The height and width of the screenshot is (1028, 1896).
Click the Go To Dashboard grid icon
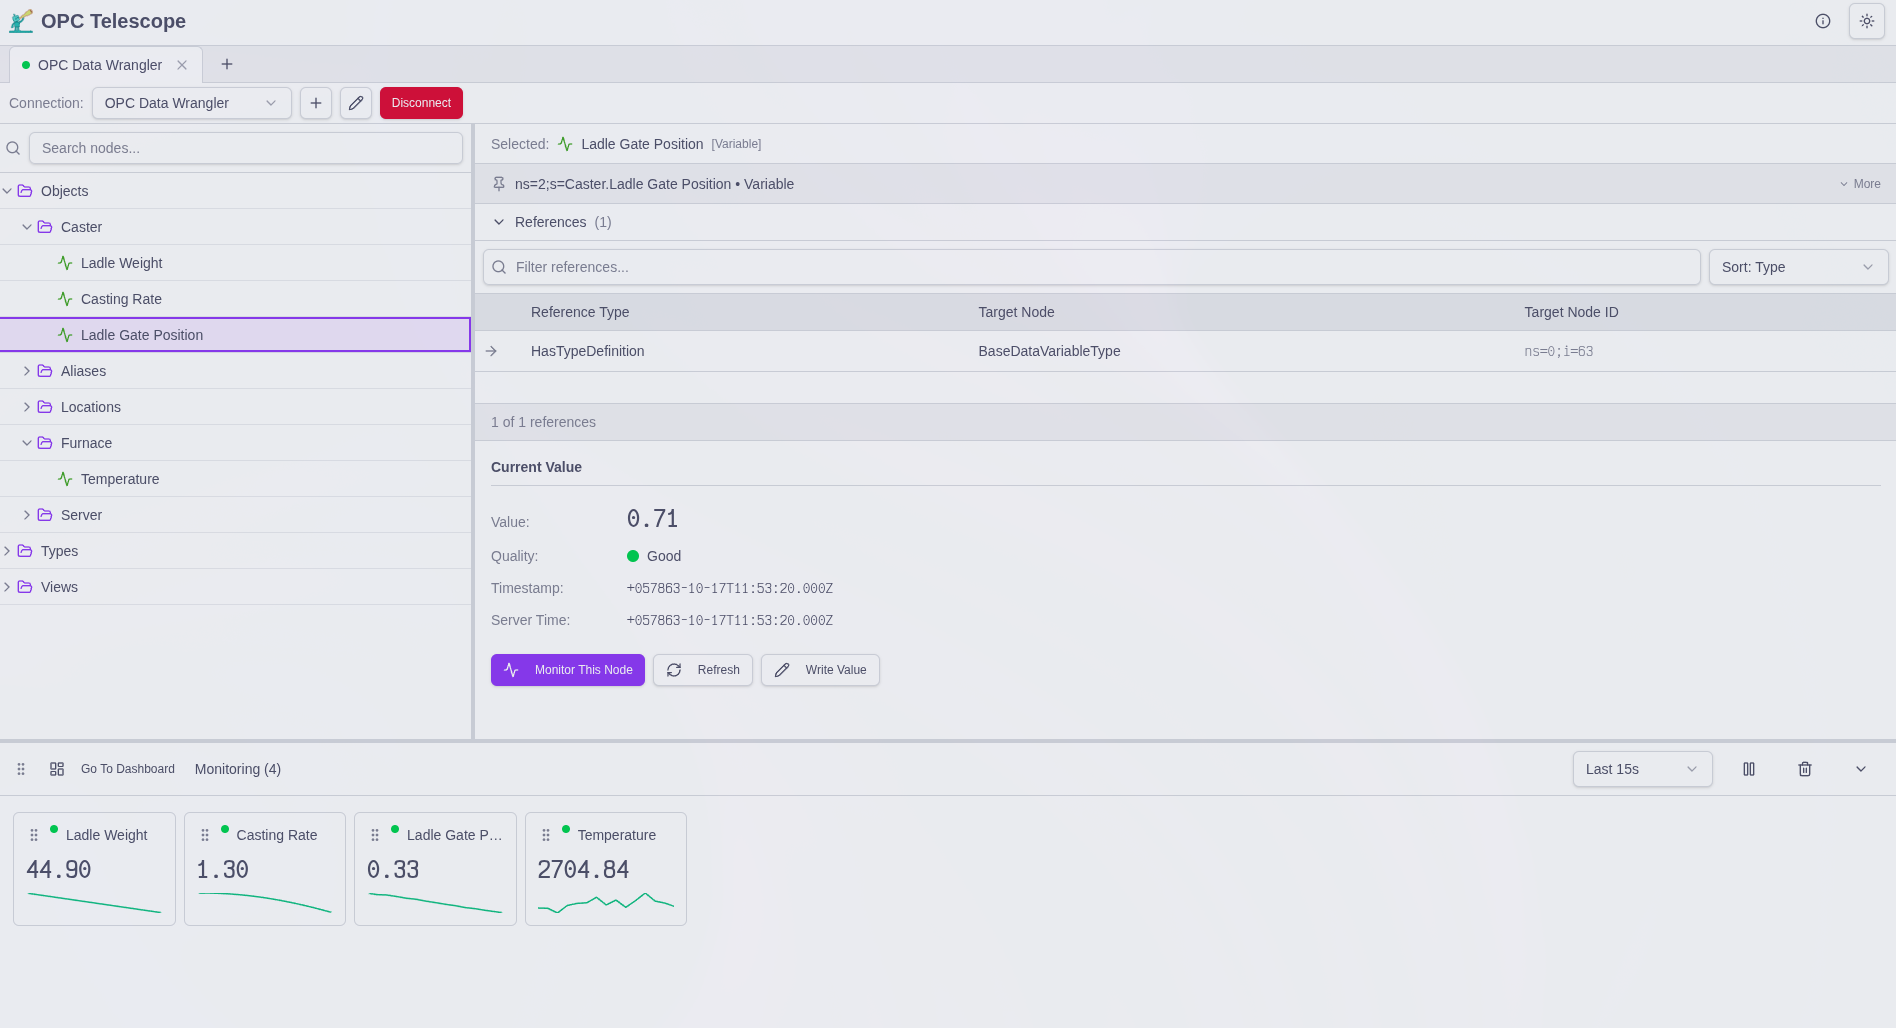(x=57, y=769)
